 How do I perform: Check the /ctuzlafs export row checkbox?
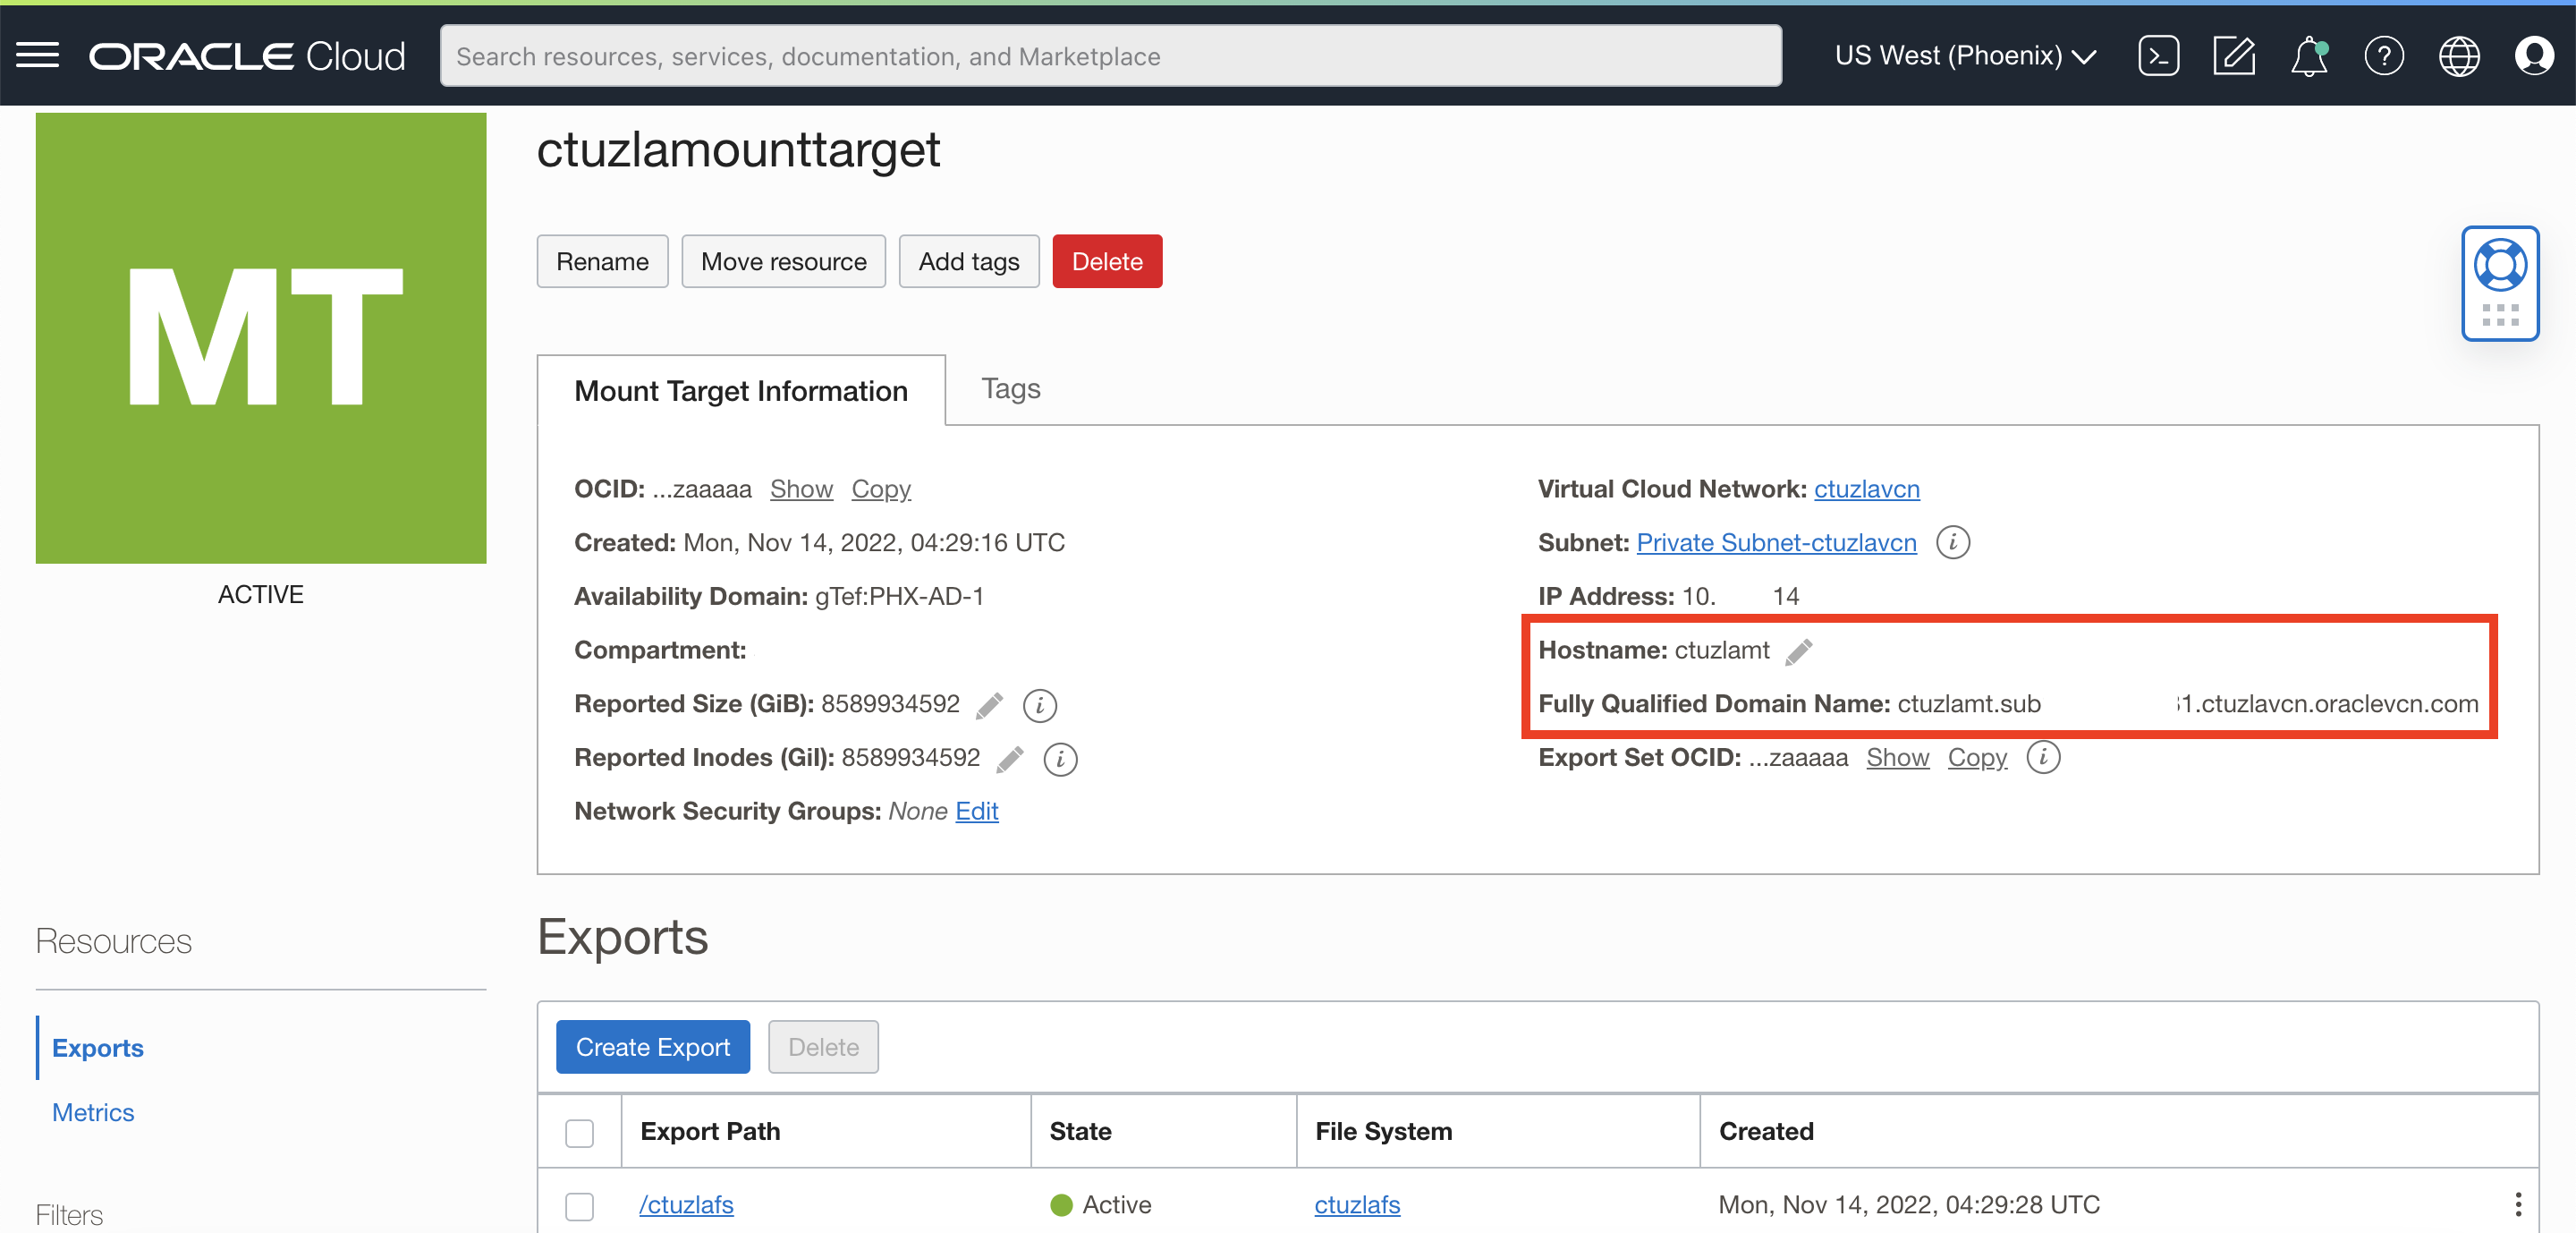click(579, 1206)
